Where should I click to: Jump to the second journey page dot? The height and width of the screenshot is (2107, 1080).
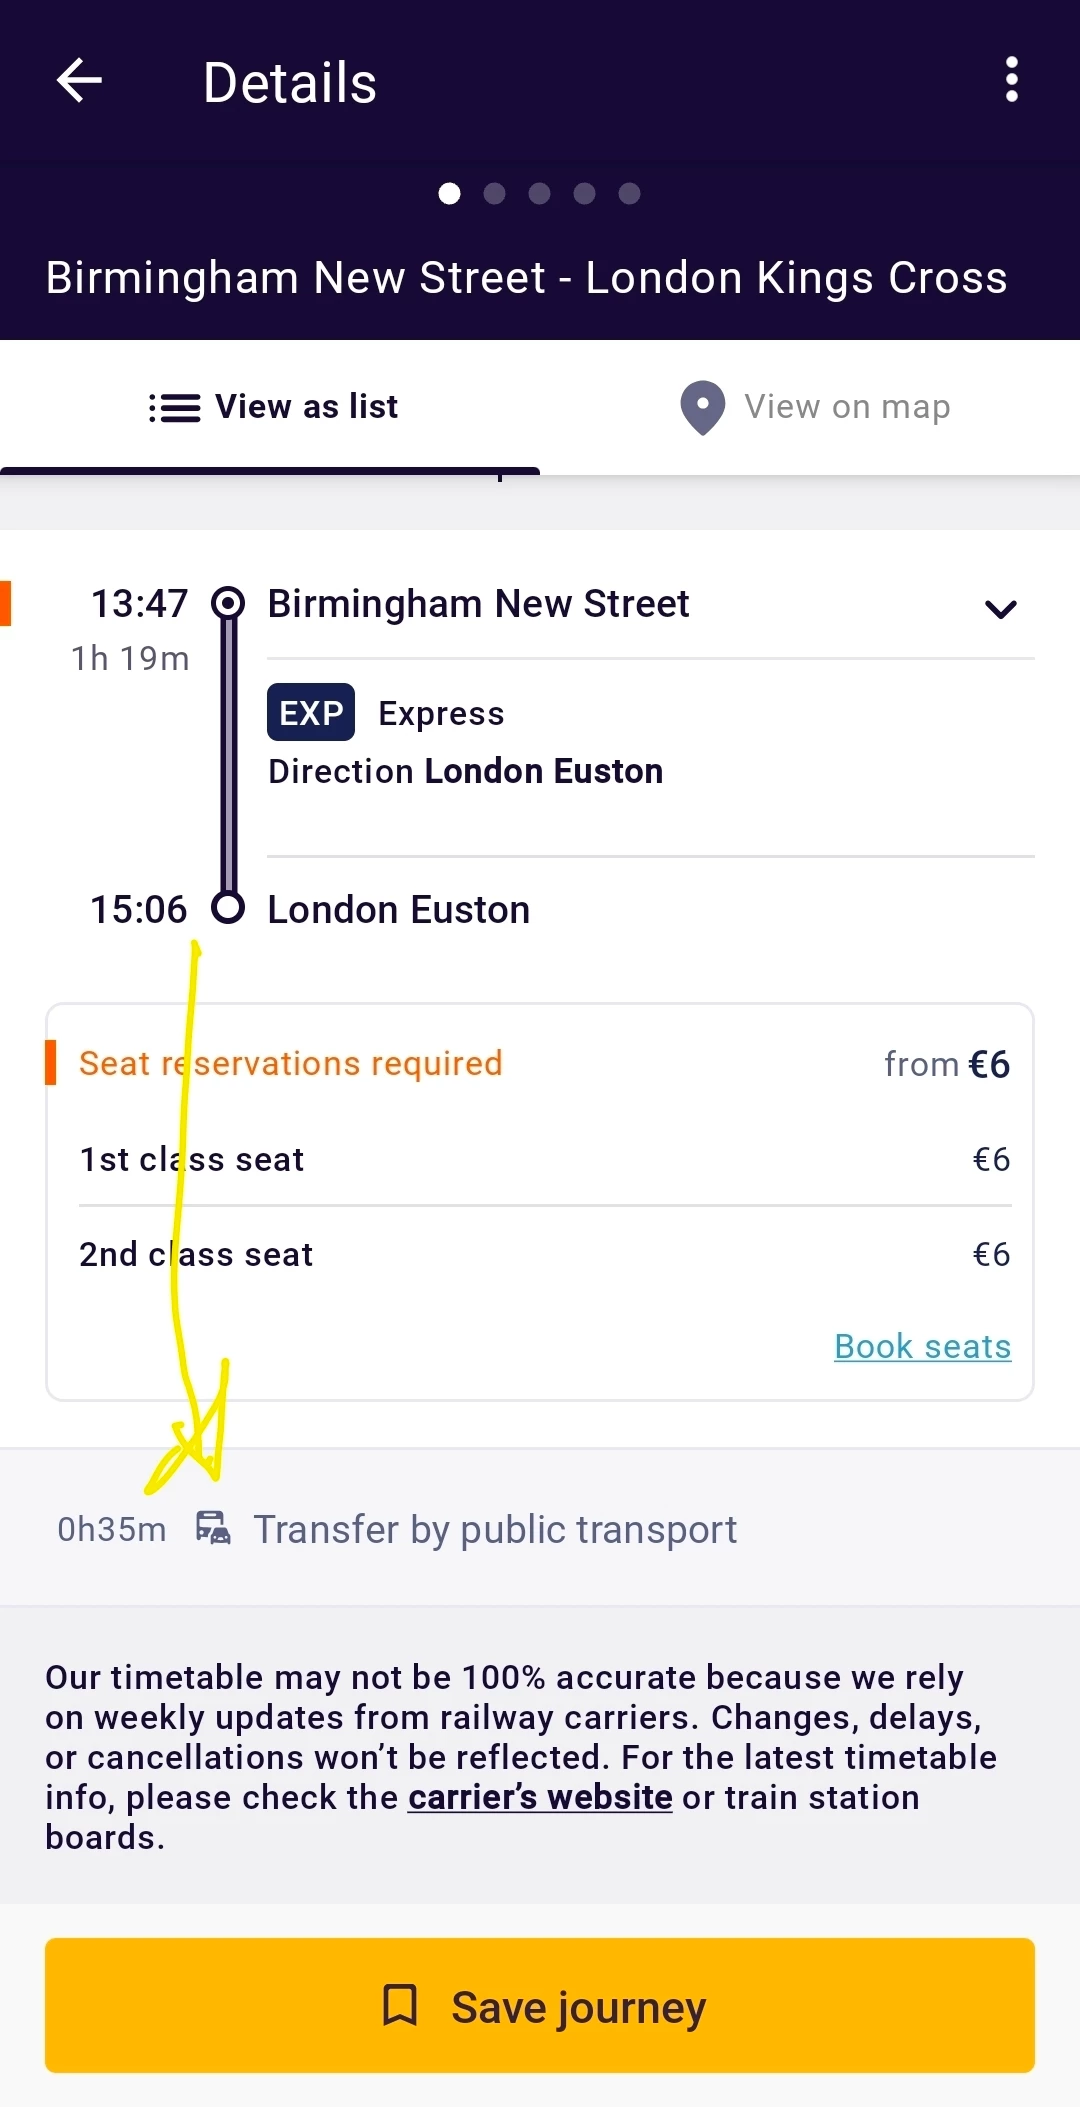coord(494,193)
